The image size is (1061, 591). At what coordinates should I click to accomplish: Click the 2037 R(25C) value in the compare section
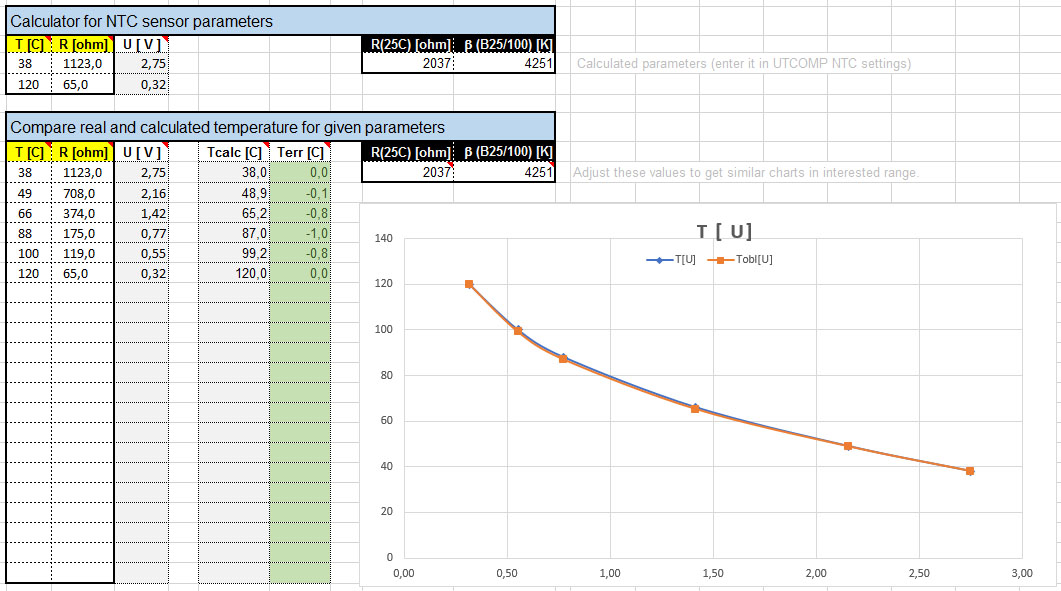pyautogui.click(x=408, y=172)
